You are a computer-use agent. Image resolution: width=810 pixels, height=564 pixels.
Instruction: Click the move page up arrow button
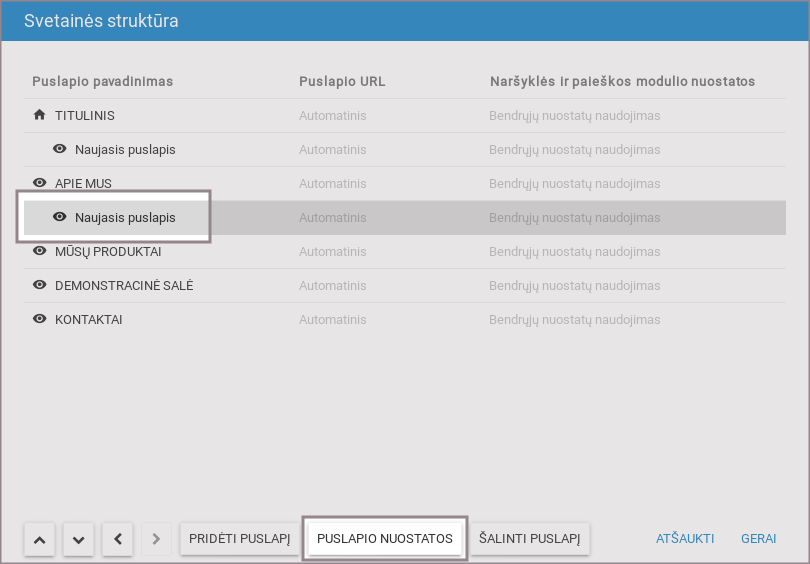(x=39, y=539)
